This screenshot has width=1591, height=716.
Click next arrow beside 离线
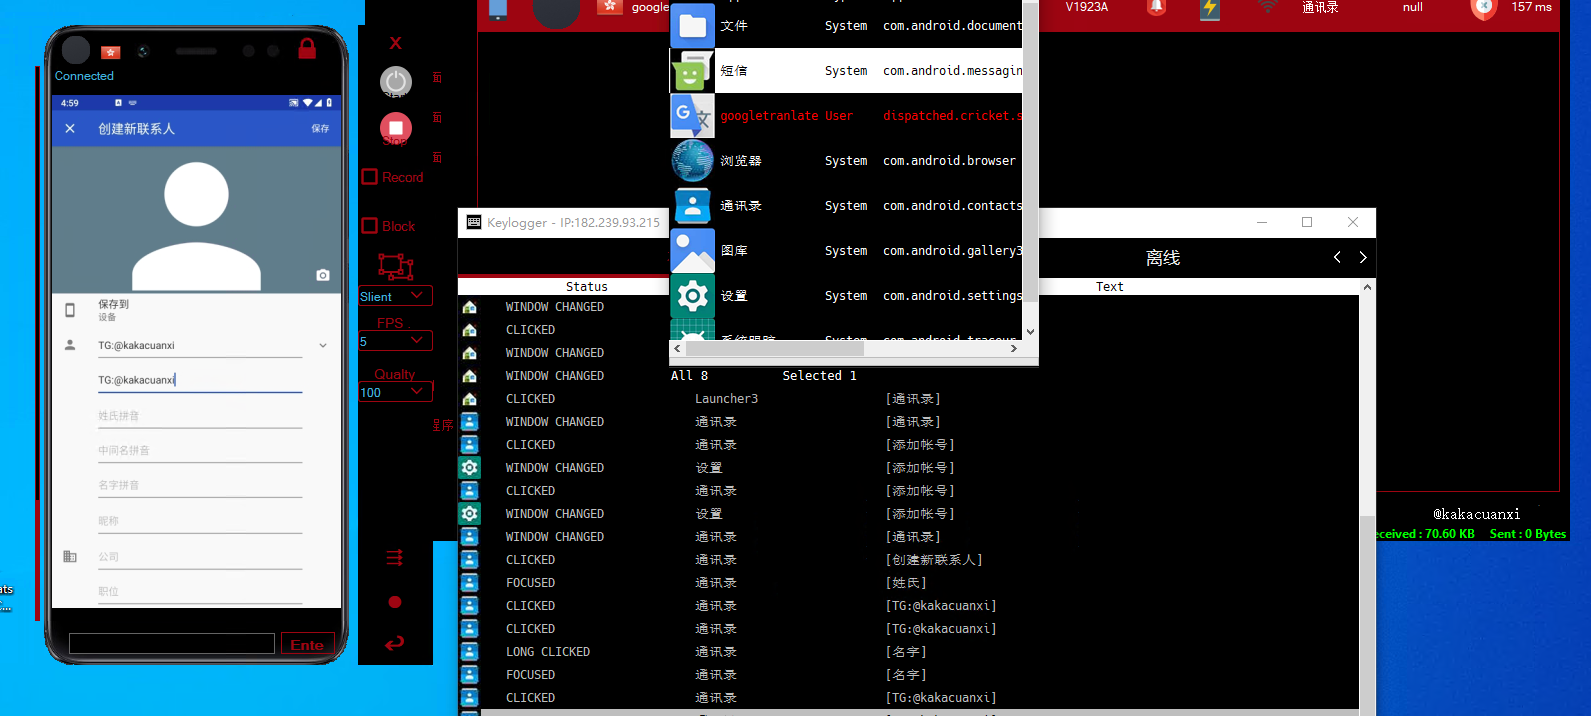[1363, 258]
